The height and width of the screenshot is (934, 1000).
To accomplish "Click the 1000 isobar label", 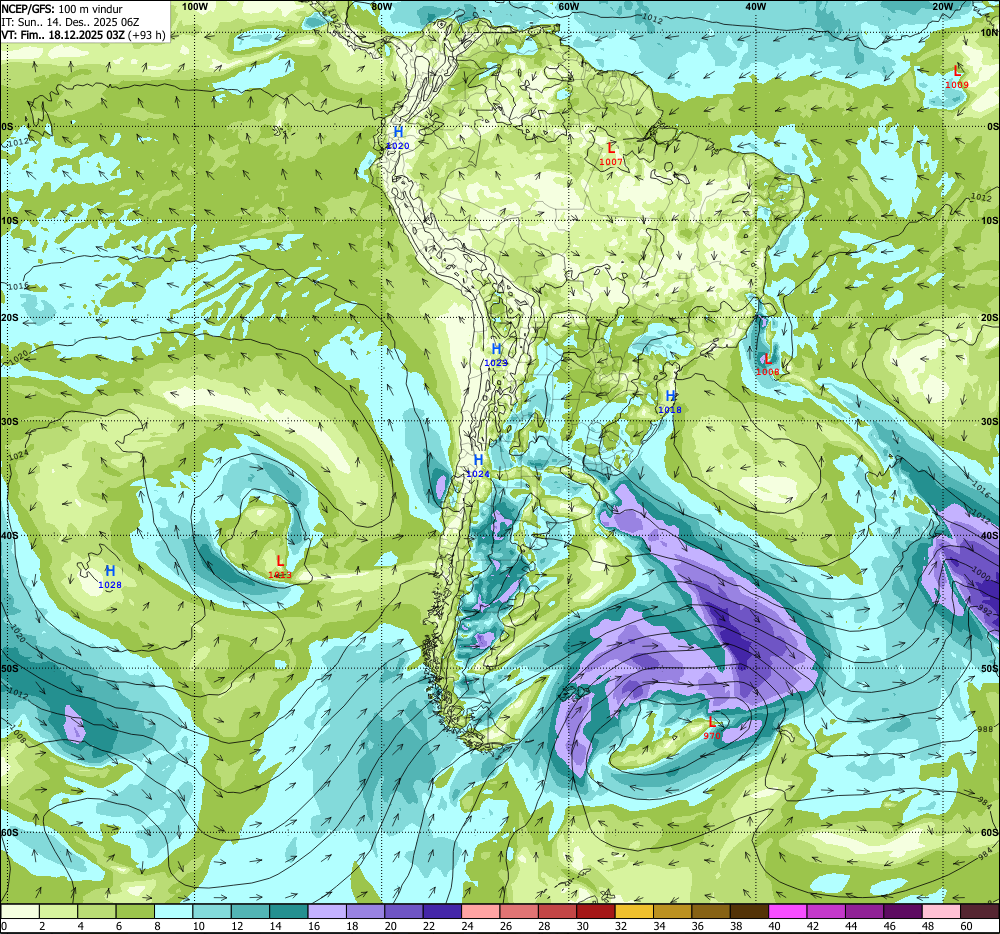I will [x=982, y=573].
